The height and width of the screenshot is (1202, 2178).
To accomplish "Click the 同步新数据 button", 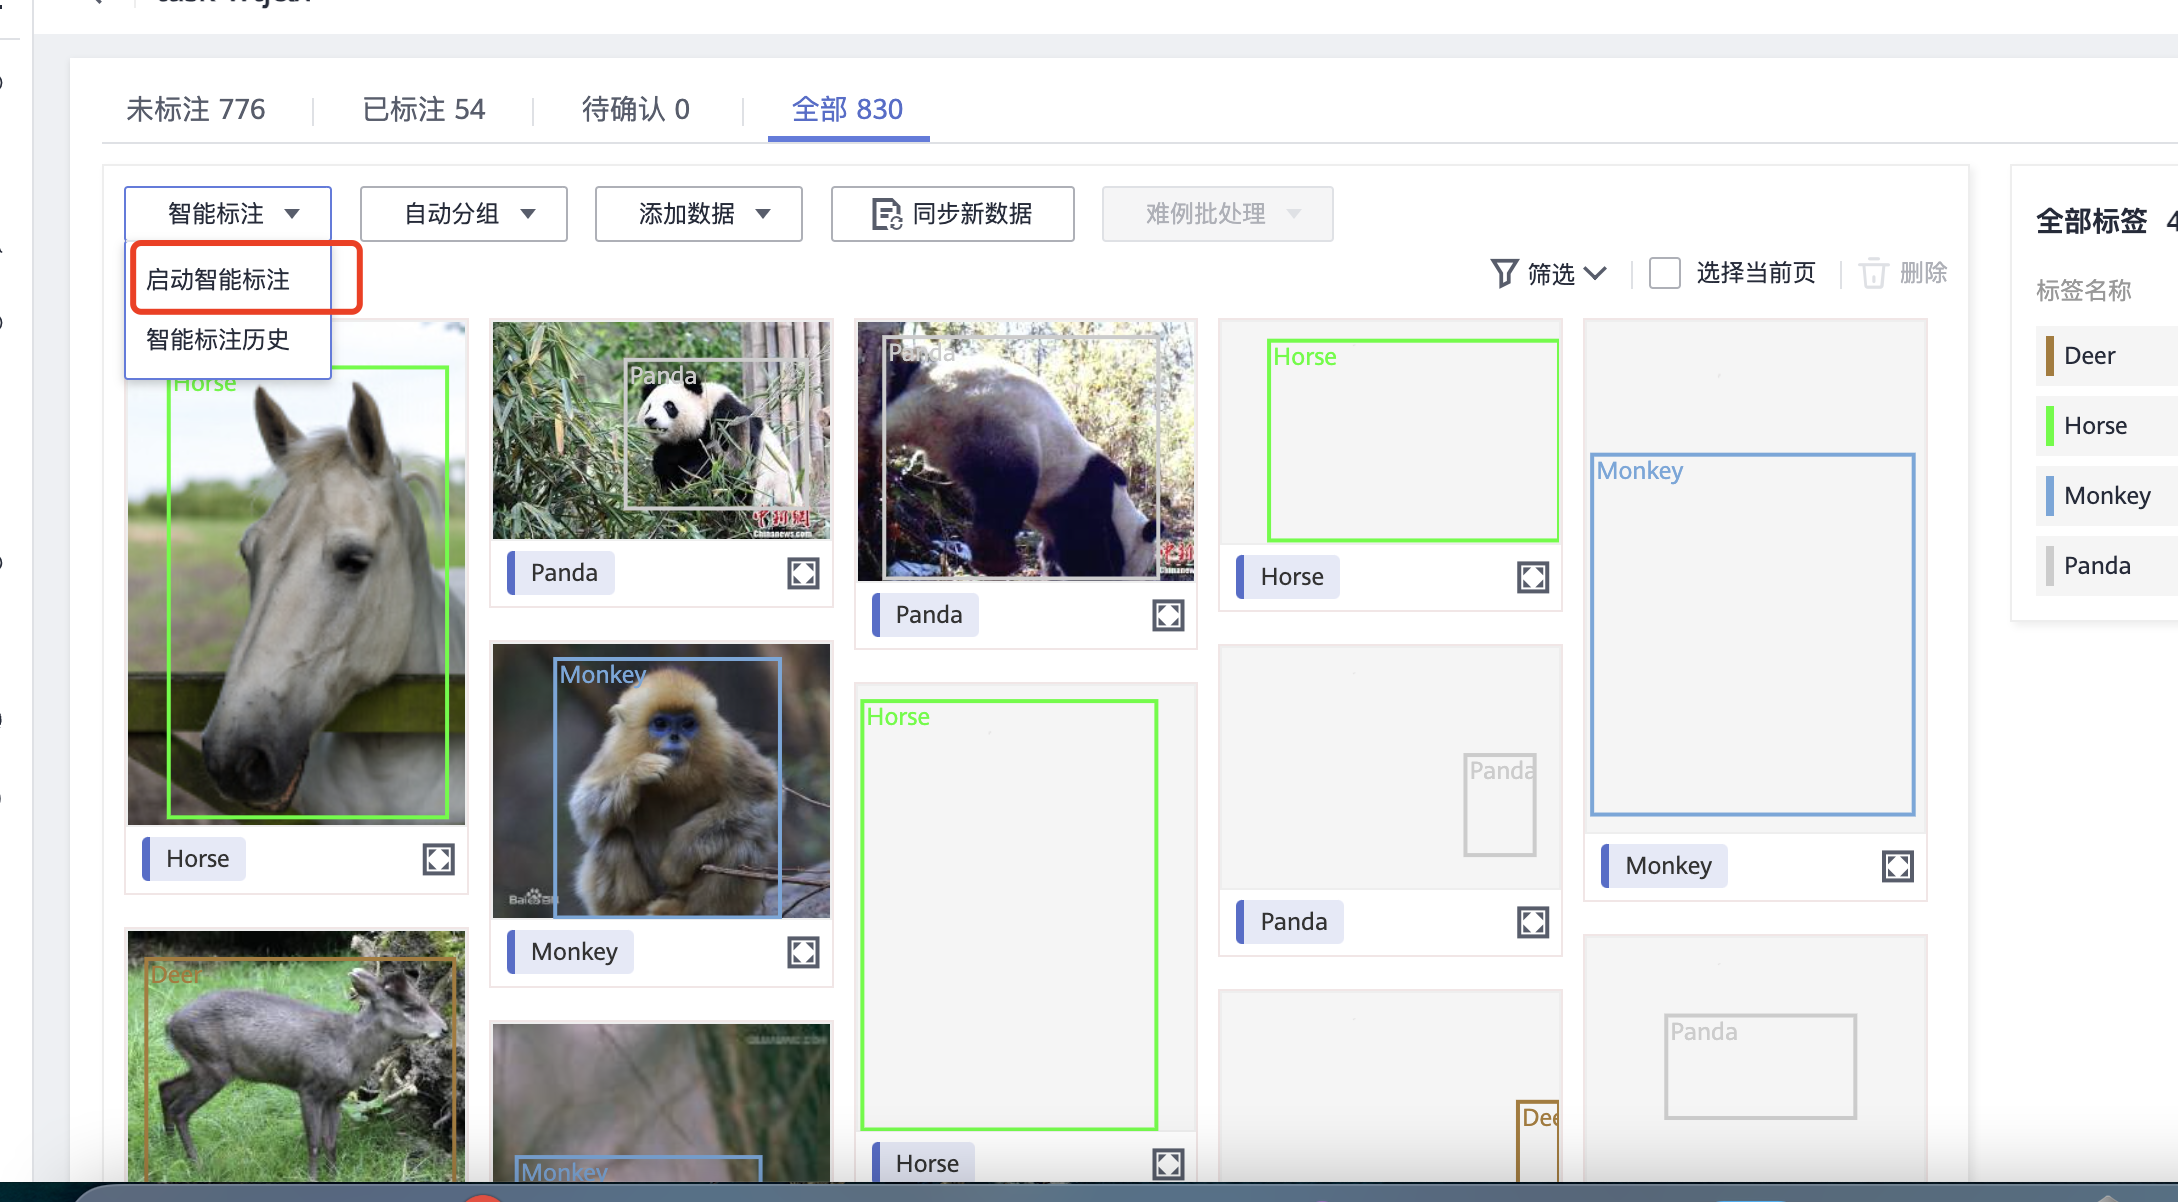I will tap(953, 214).
